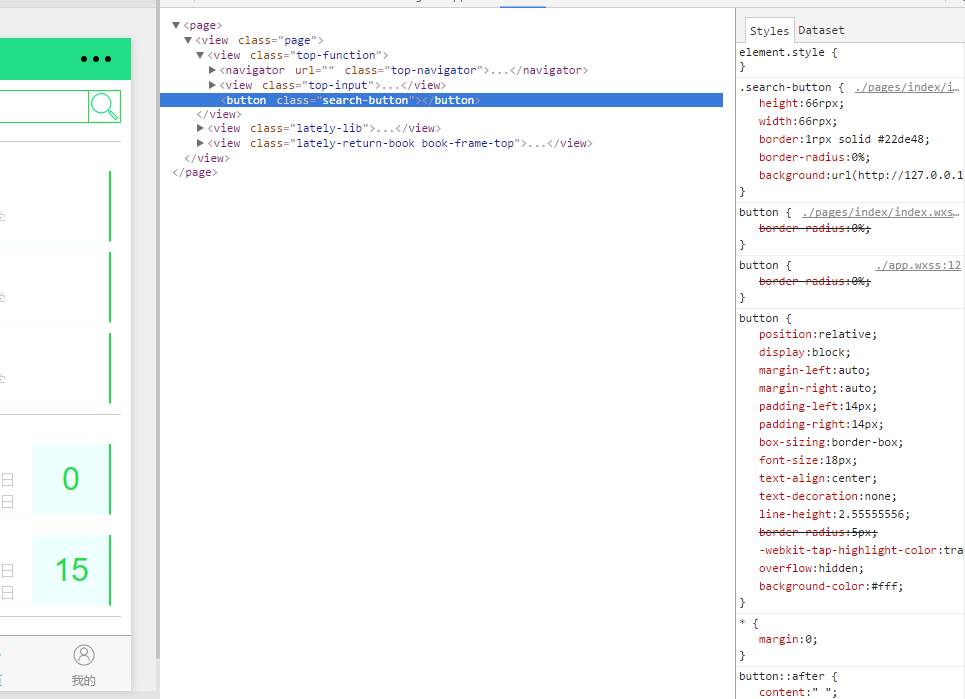The image size is (965, 699).
Task: Click the button::after selector
Action: click(x=782, y=676)
